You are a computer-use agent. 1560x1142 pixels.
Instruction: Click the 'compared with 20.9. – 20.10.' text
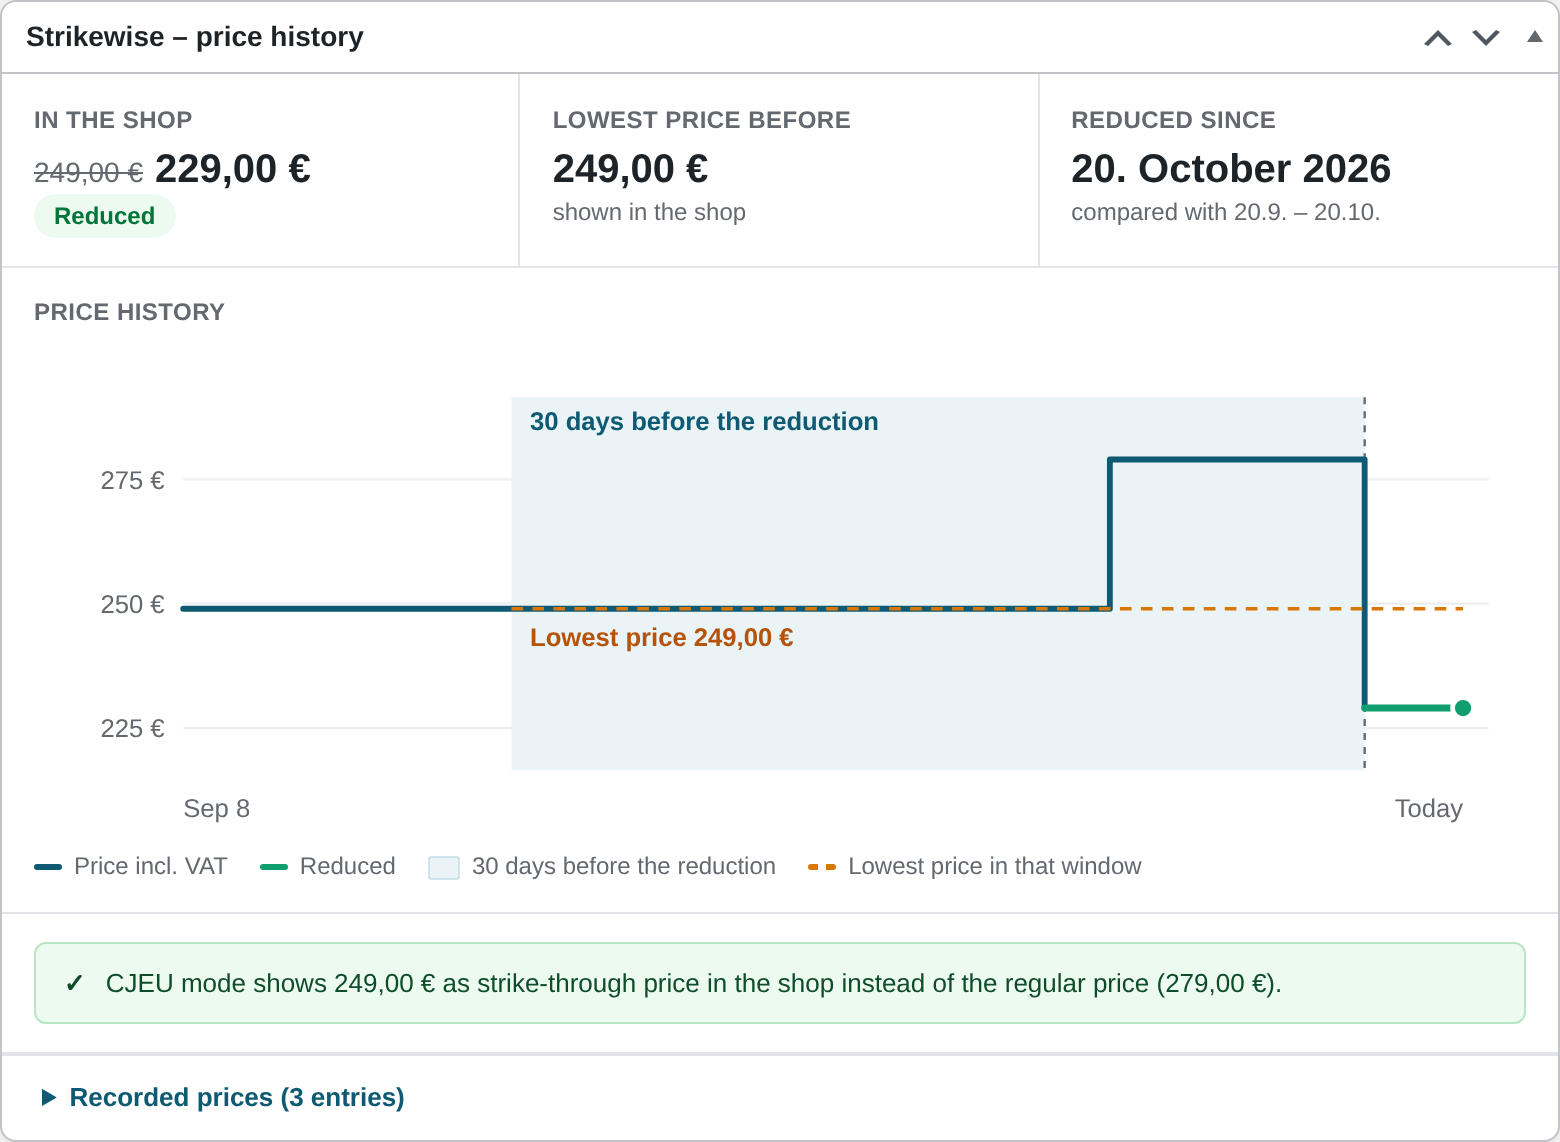click(1226, 212)
